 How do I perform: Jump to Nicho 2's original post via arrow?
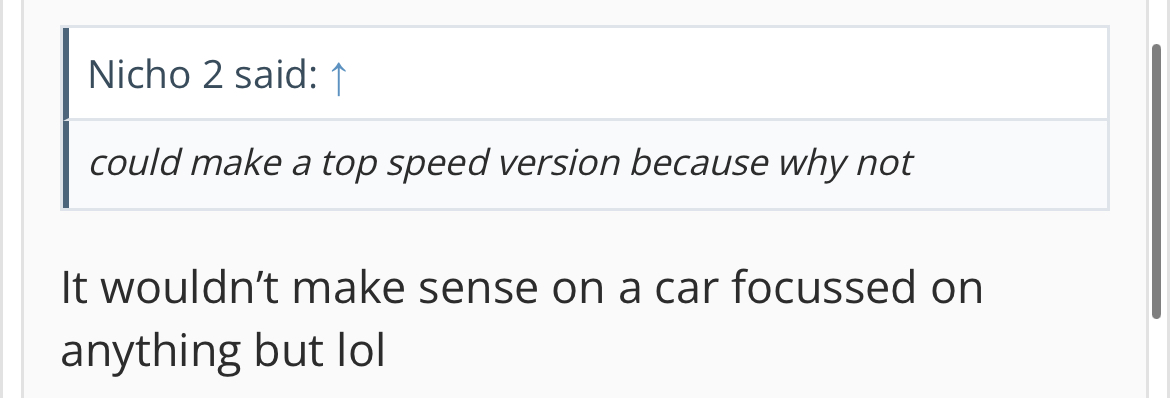pos(338,77)
